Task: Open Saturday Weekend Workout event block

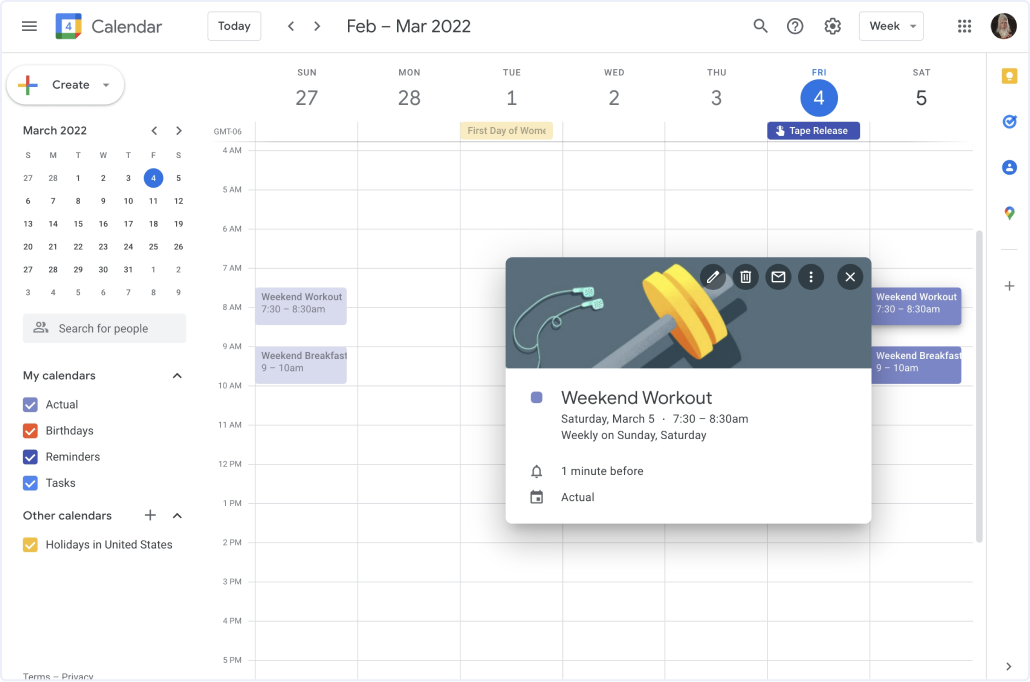Action: (916, 306)
